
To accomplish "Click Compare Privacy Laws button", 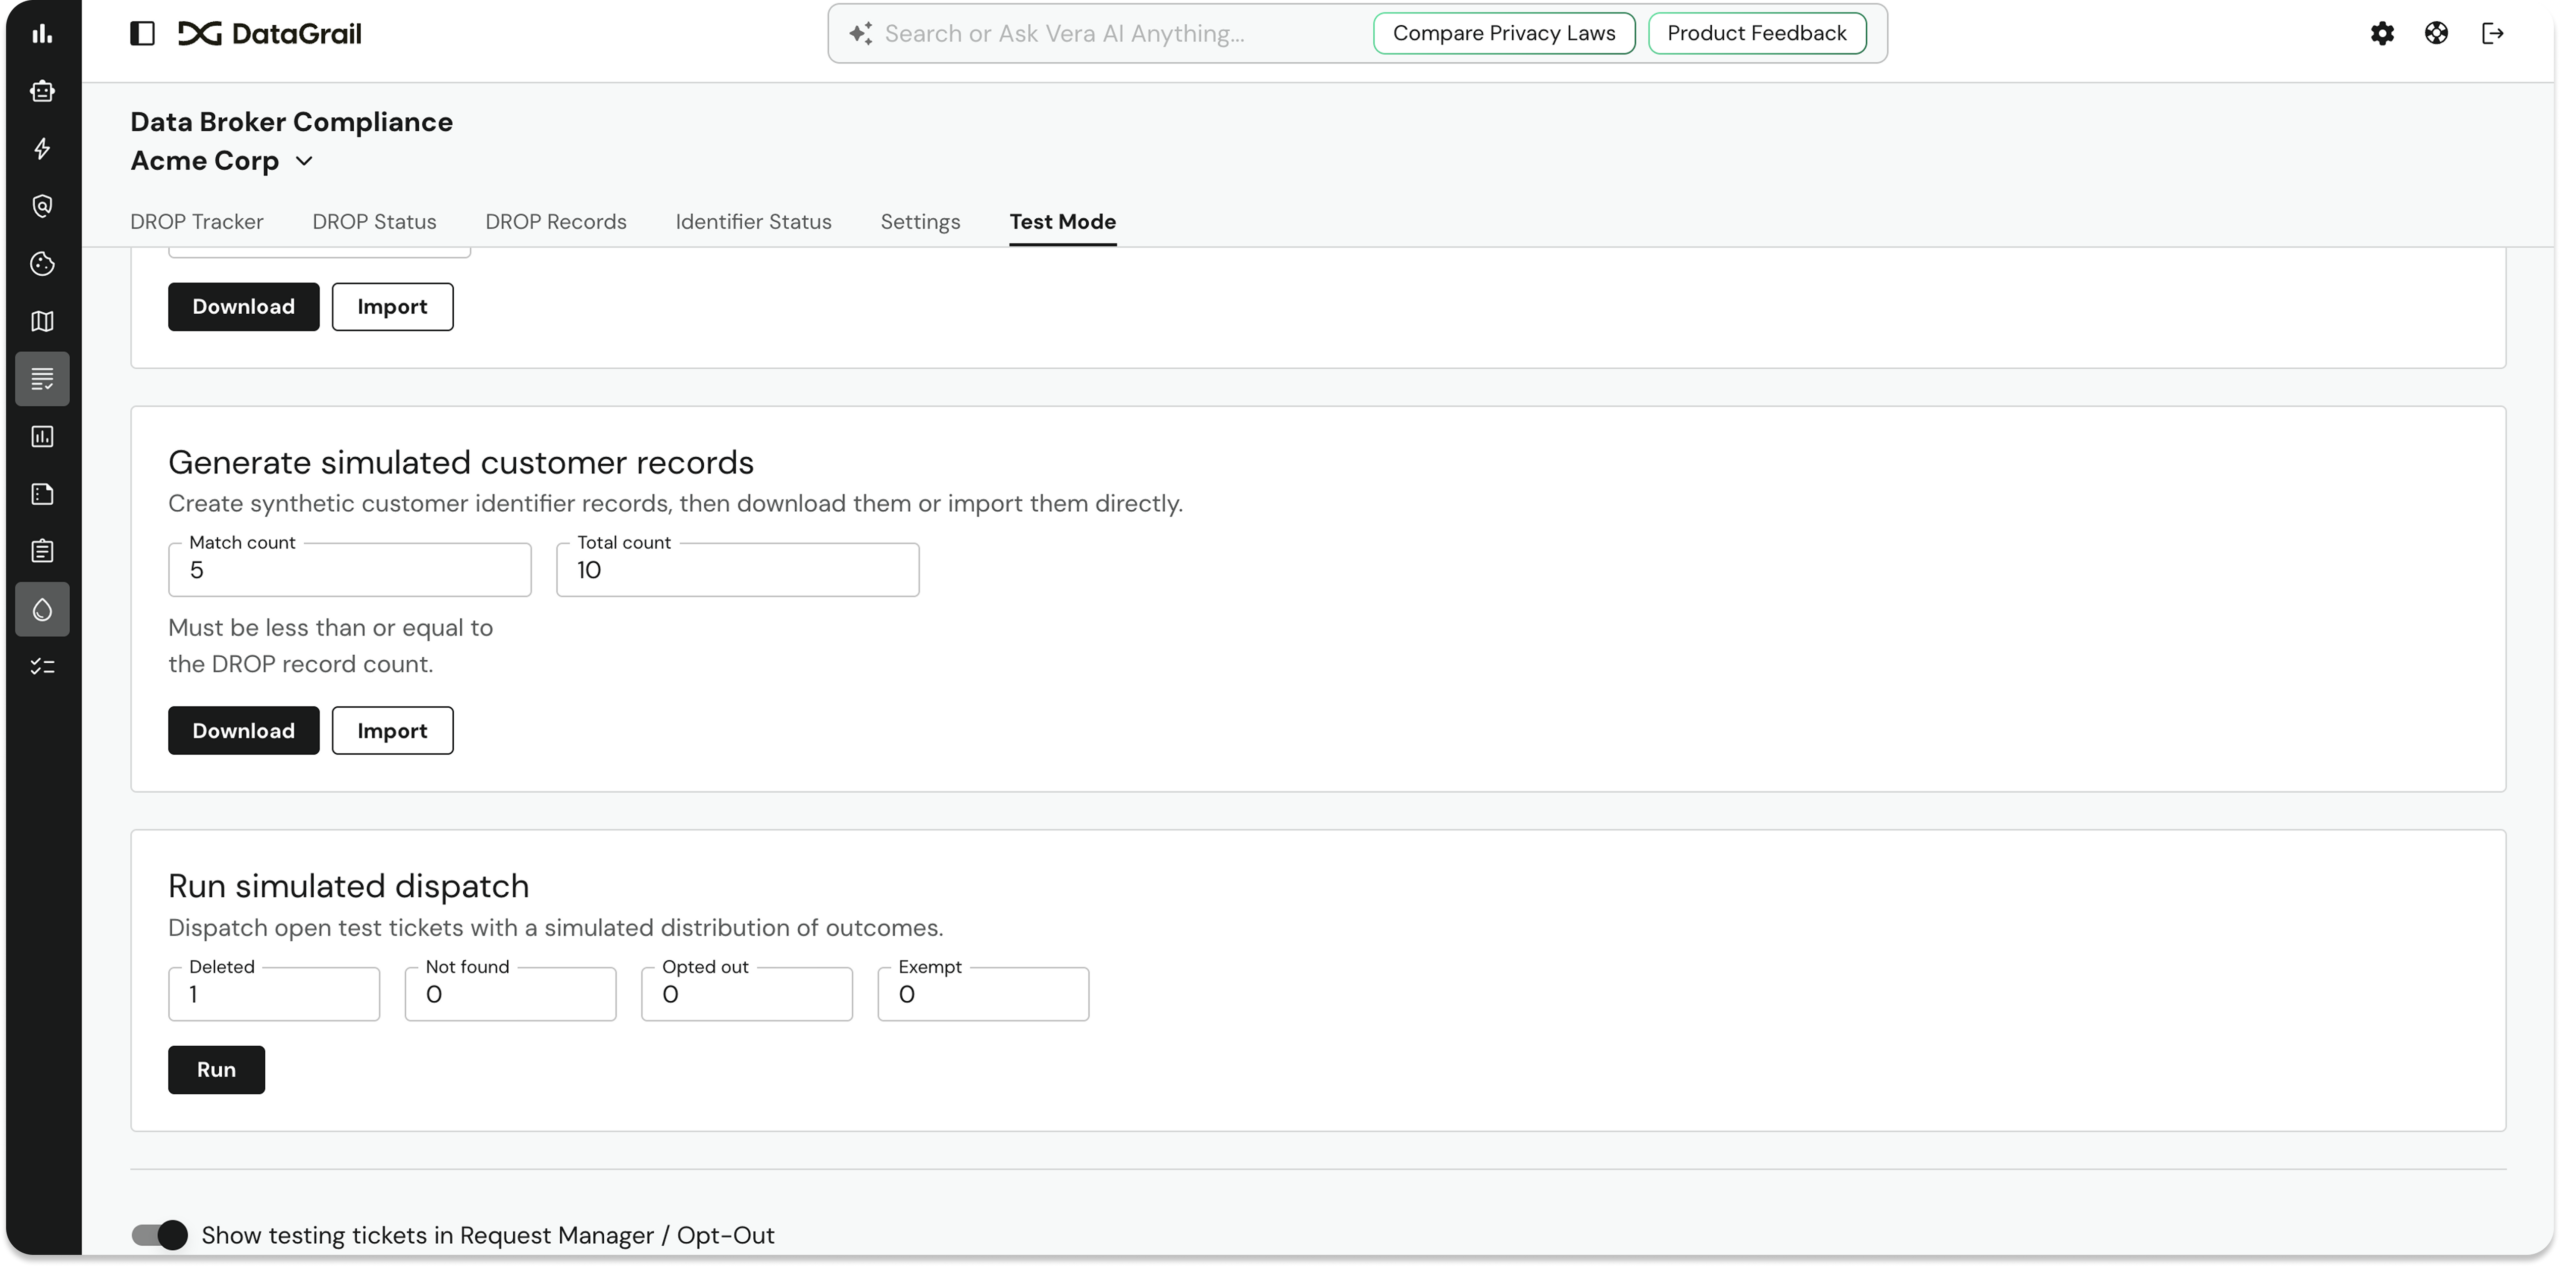I will [x=1504, y=33].
